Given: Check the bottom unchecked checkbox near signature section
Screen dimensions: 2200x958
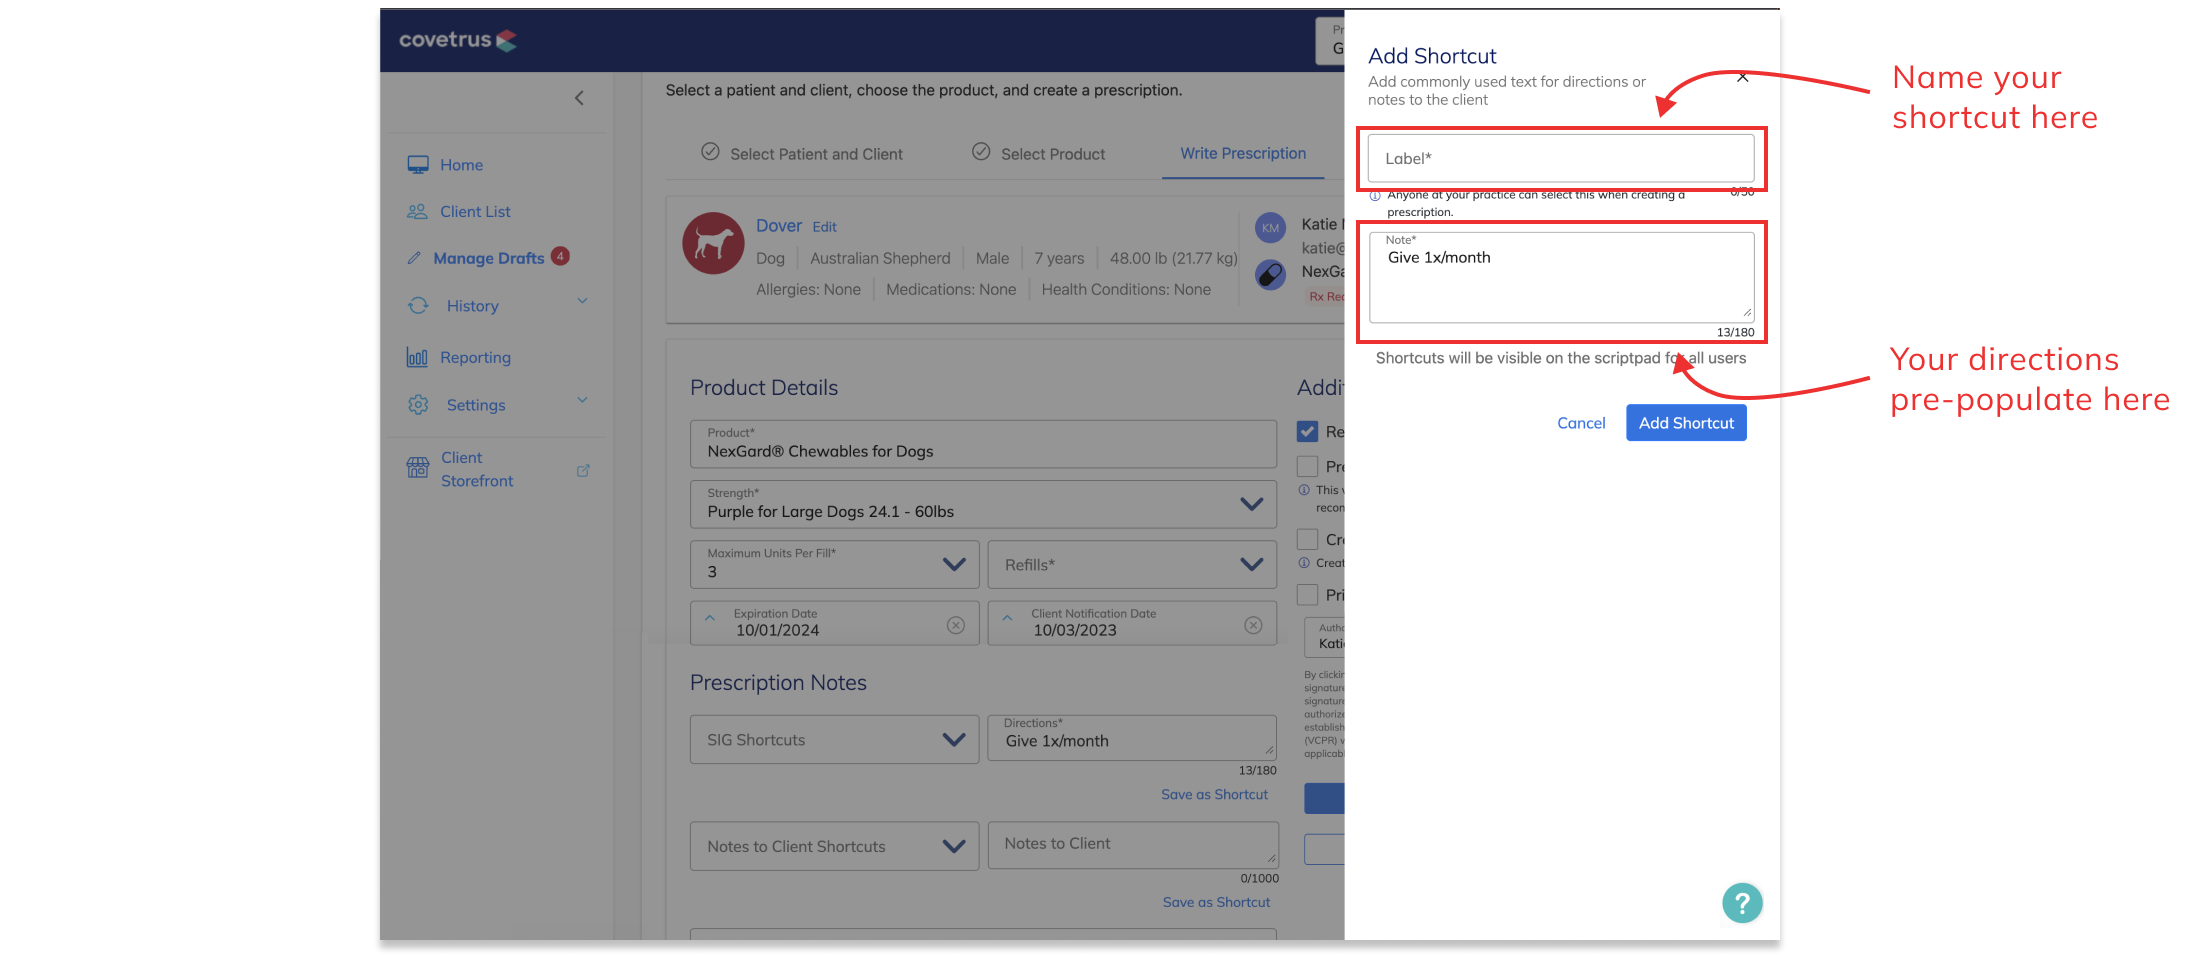Looking at the screenshot, I should (1307, 594).
